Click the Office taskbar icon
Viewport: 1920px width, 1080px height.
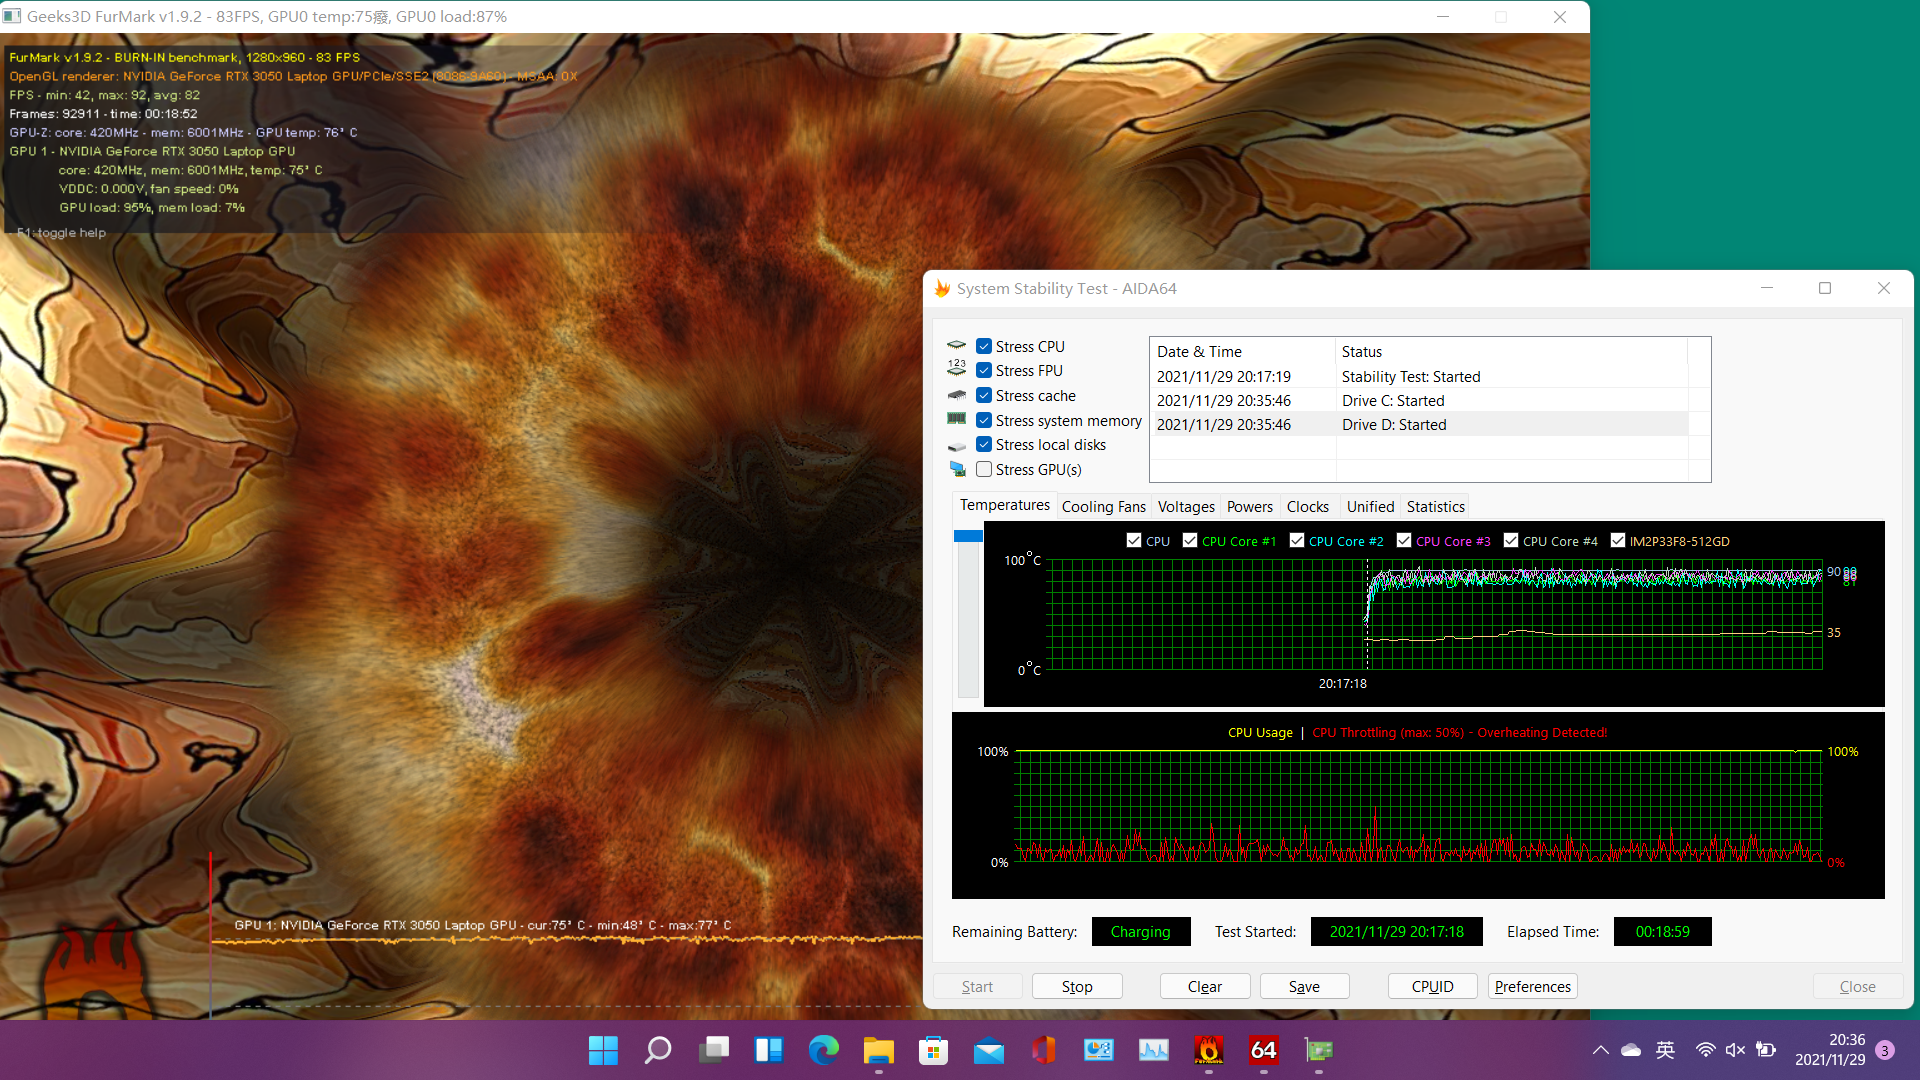tap(1043, 1050)
